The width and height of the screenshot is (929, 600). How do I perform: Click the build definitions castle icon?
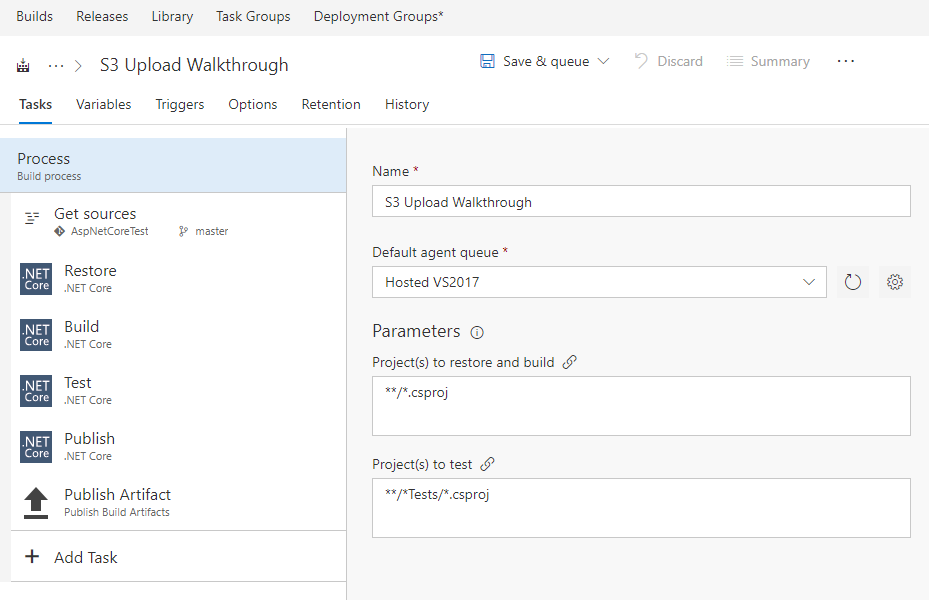[23, 65]
